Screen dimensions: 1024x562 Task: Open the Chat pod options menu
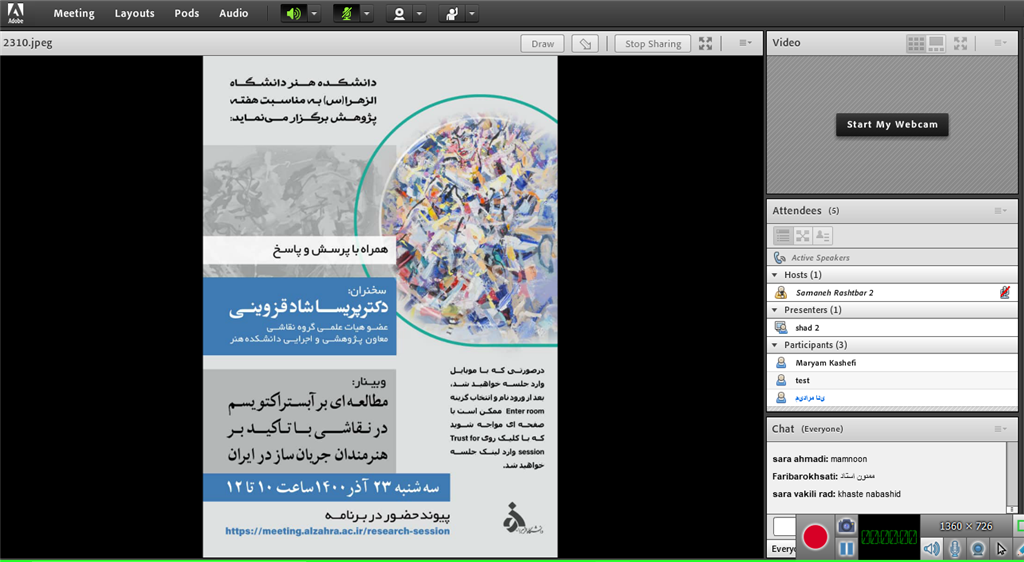(1000, 429)
